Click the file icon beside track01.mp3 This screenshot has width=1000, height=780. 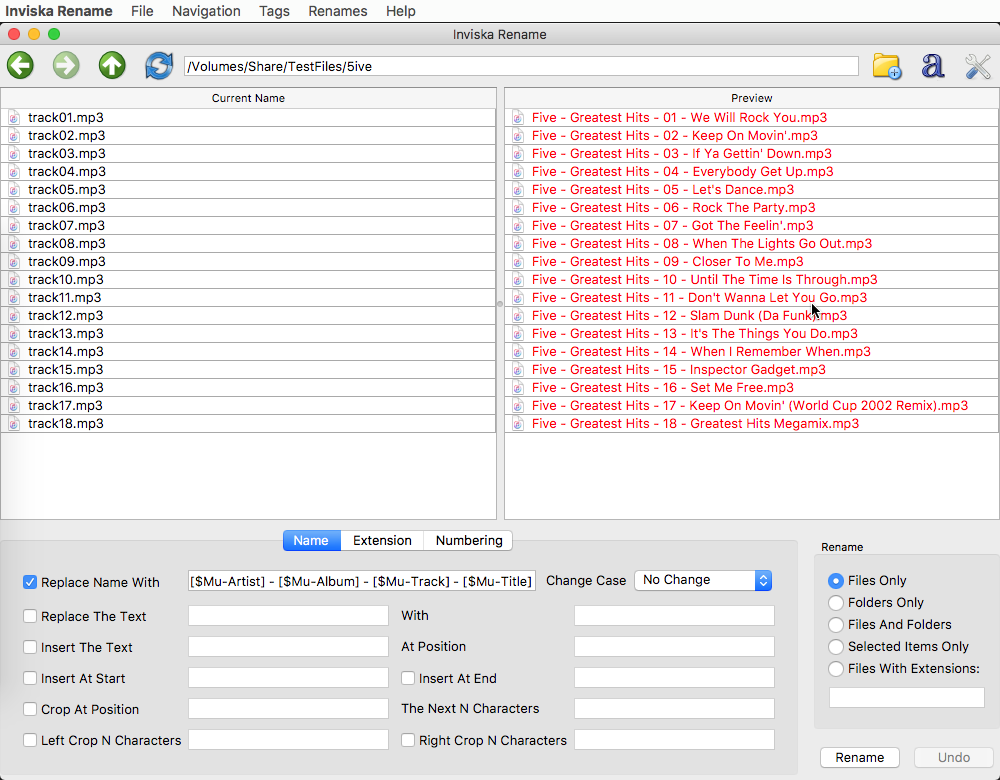[x=14, y=117]
